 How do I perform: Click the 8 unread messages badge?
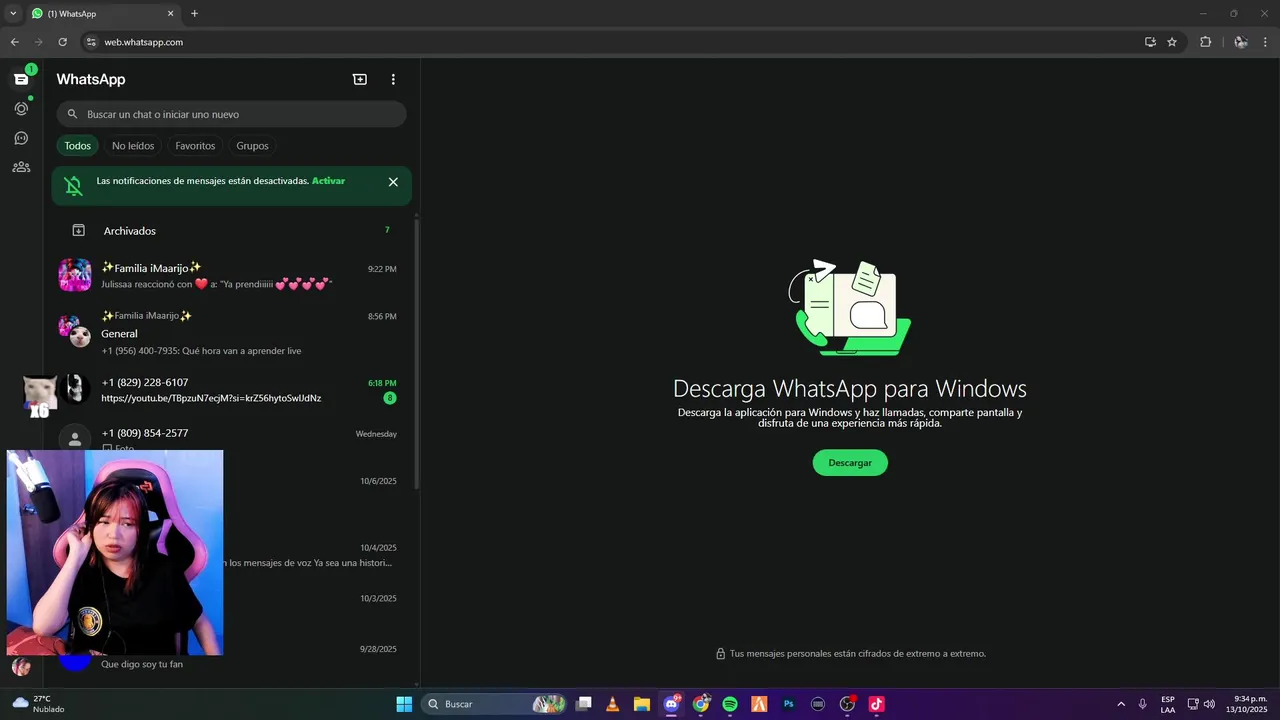[x=390, y=398]
